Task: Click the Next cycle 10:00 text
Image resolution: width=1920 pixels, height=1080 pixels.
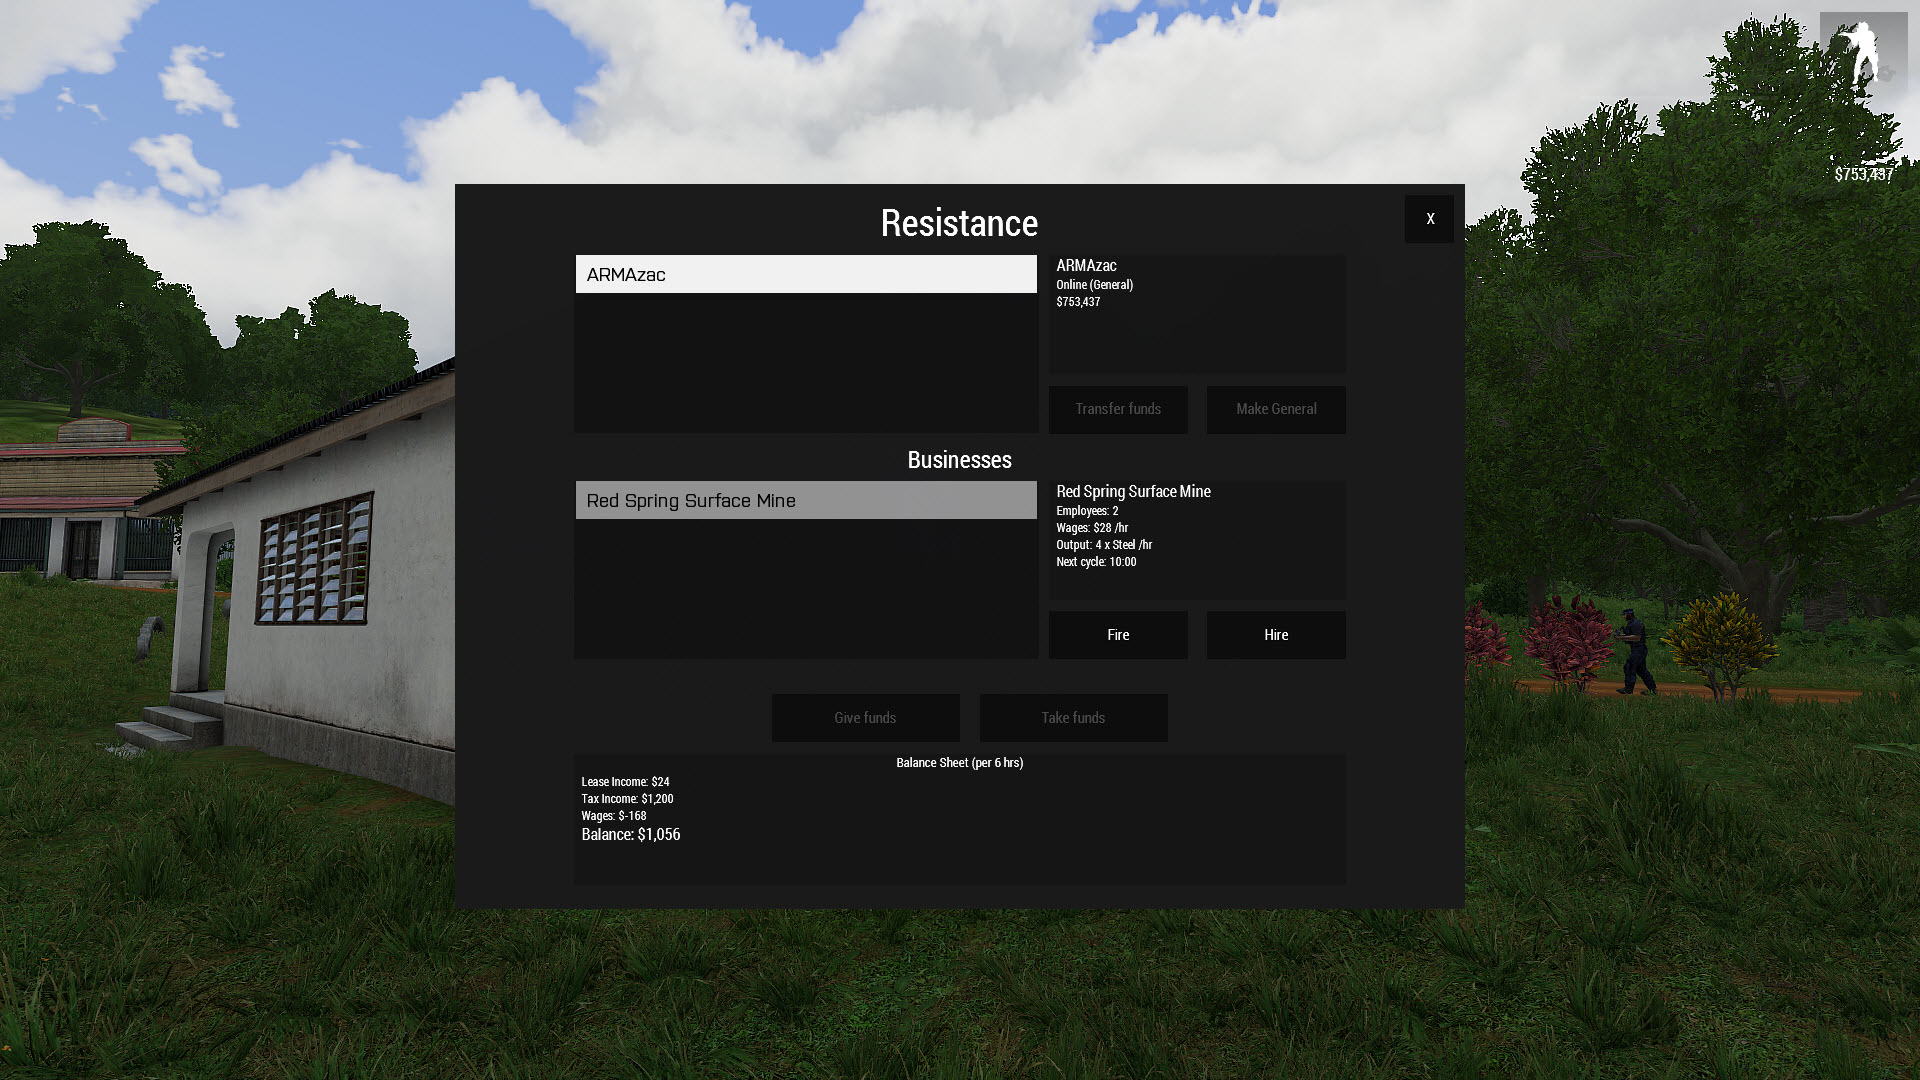Action: pos(1096,562)
